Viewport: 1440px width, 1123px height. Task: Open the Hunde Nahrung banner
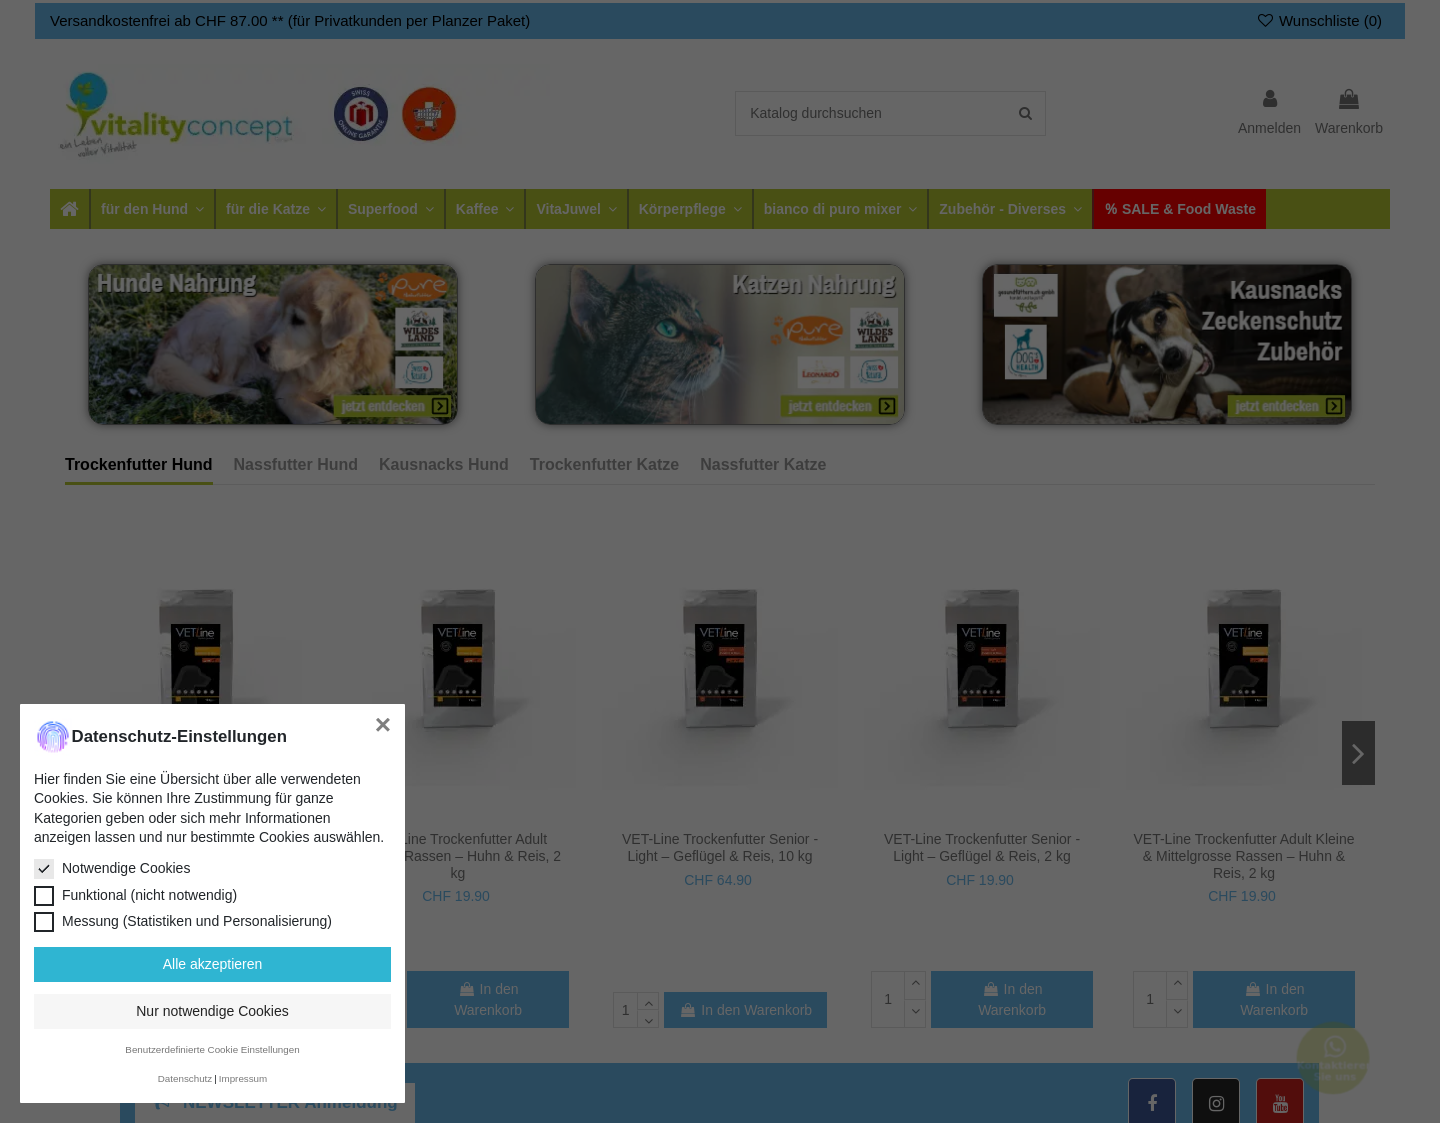[x=273, y=344]
